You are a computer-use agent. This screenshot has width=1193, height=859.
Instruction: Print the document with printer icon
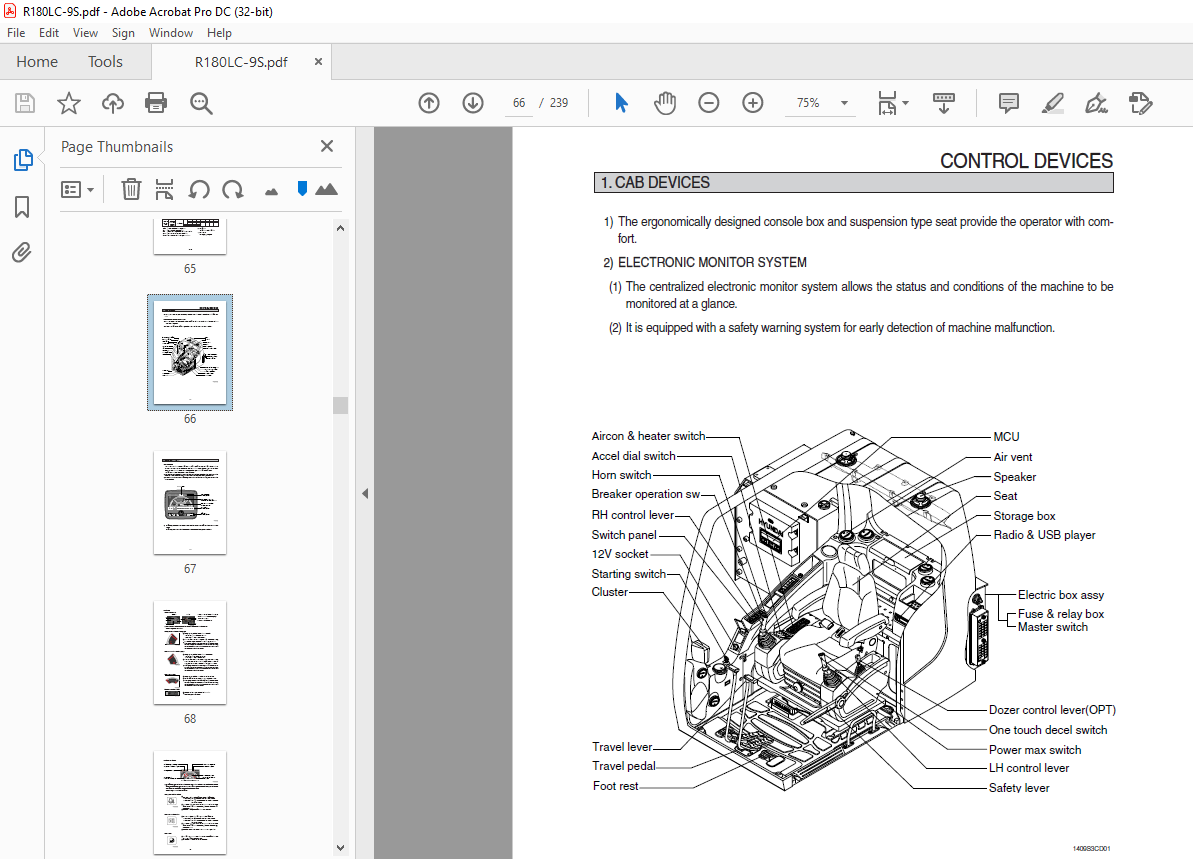point(156,103)
